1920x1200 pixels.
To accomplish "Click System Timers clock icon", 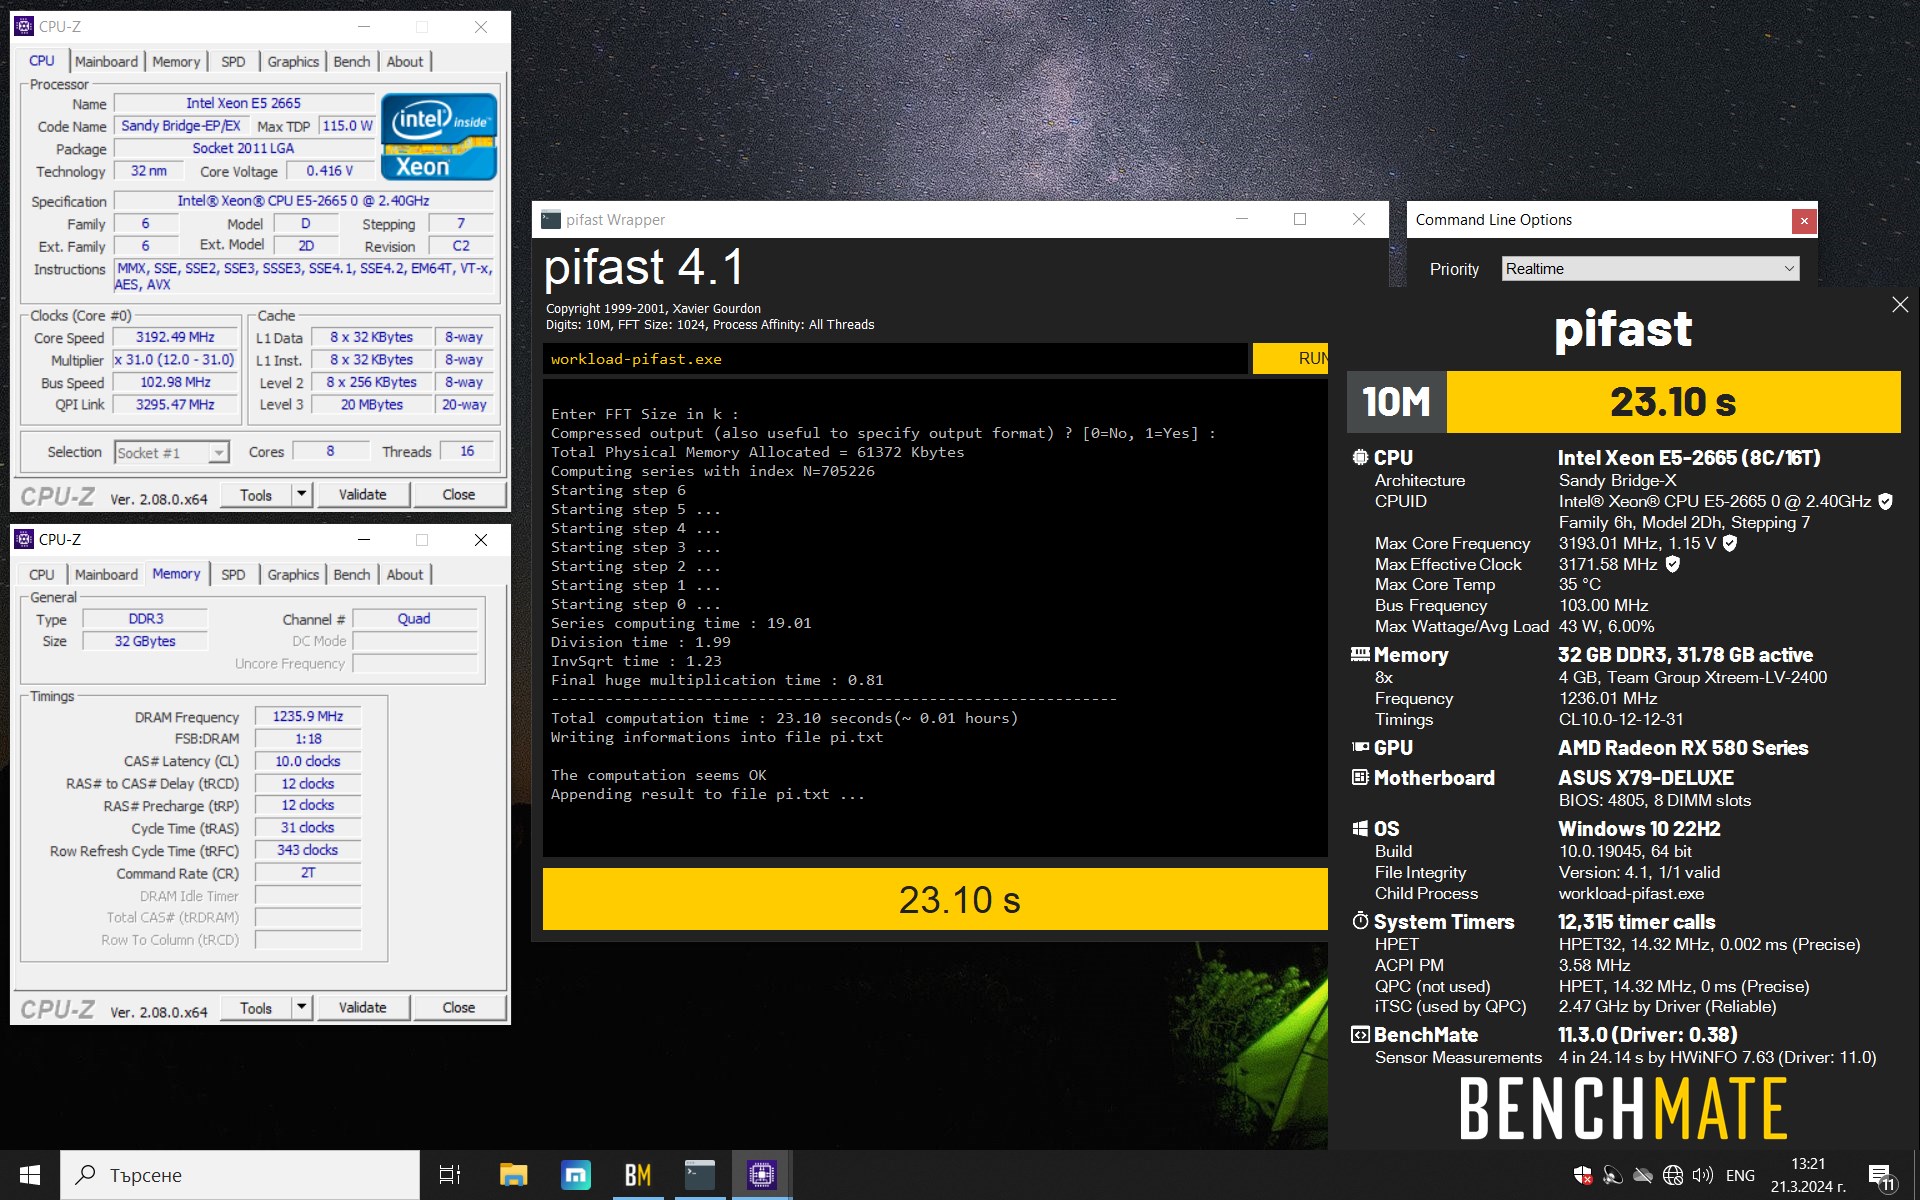I will (1360, 921).
